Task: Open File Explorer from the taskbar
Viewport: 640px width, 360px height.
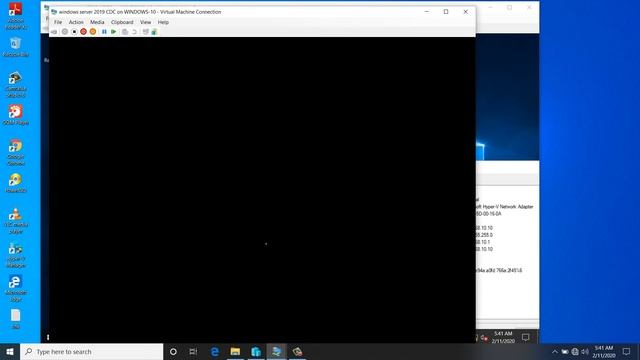Action: (x=235, y=351)
